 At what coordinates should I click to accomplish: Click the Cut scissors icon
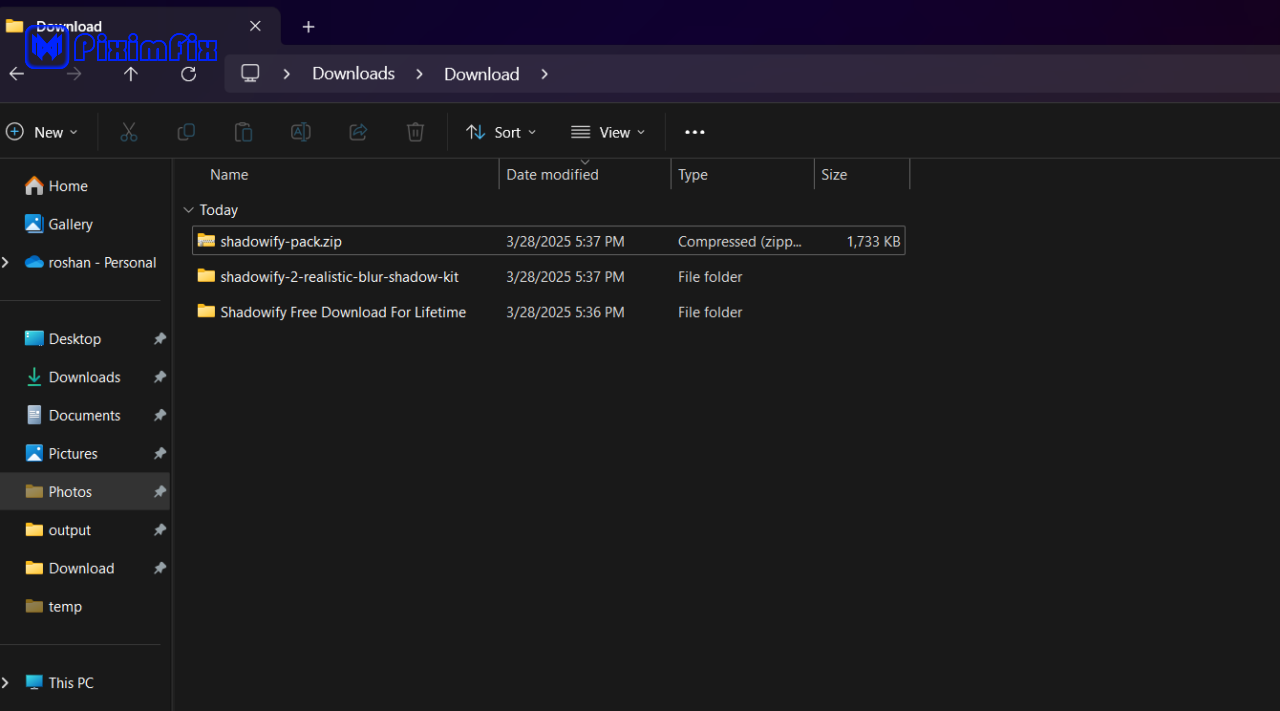128,132
